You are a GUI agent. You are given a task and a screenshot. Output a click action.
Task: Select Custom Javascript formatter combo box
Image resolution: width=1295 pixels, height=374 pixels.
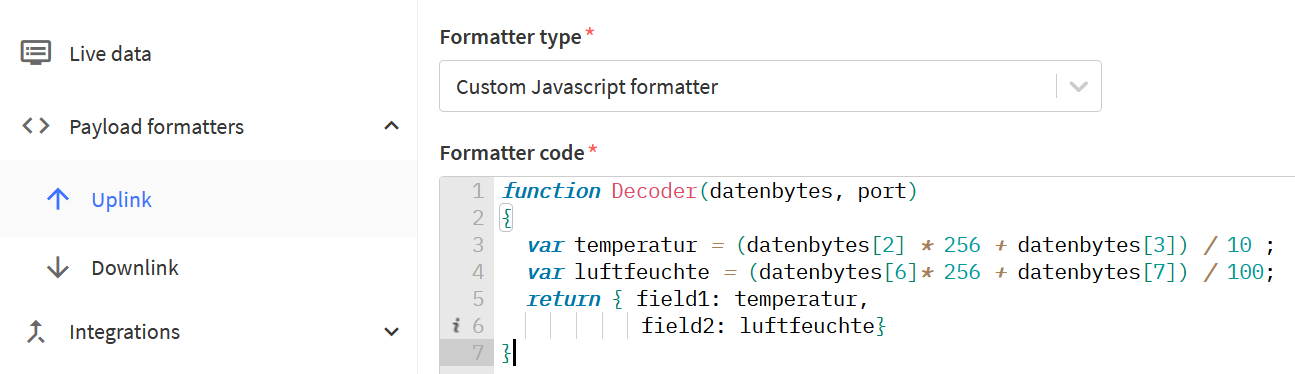pyautogui.click(x=770, y=86)
